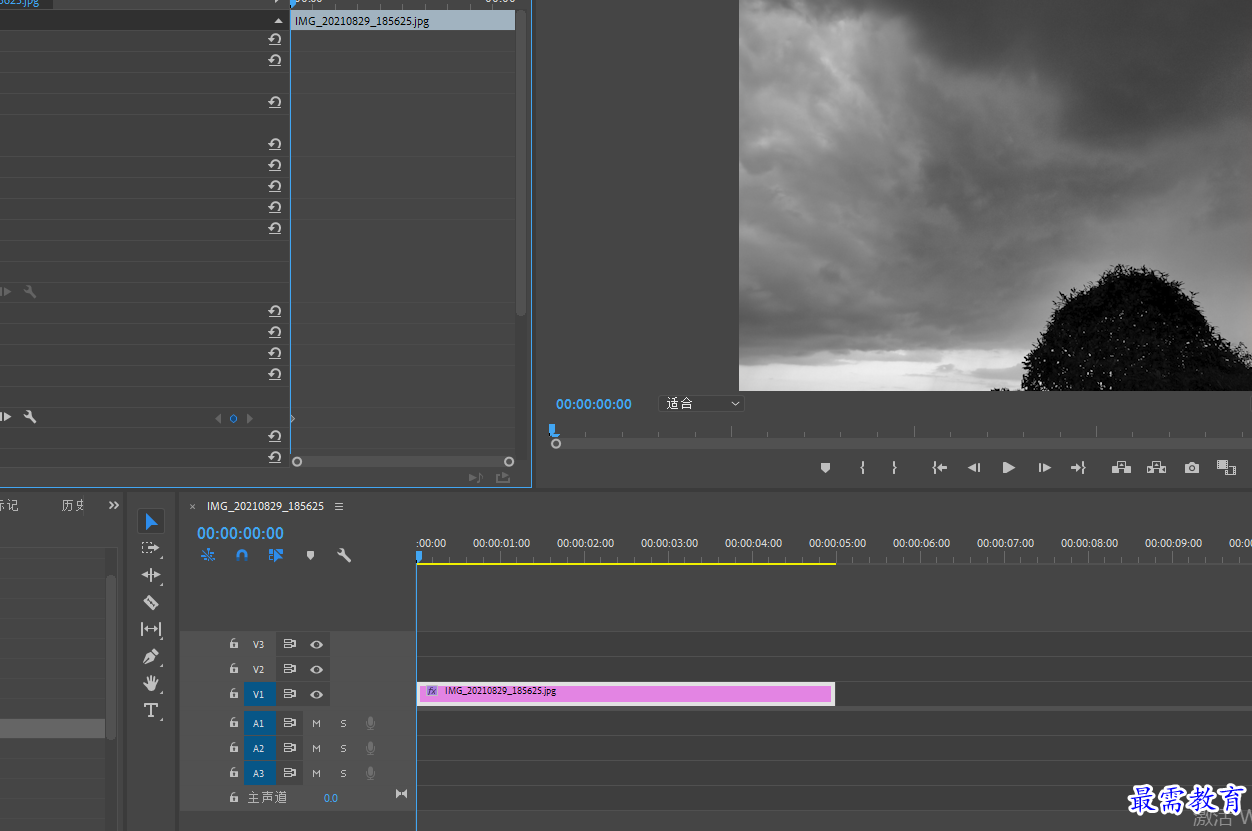Switch to the IMG_20210829_185625 sequence tab
Screen dimensions: 1252x831
tap(265, 506)
